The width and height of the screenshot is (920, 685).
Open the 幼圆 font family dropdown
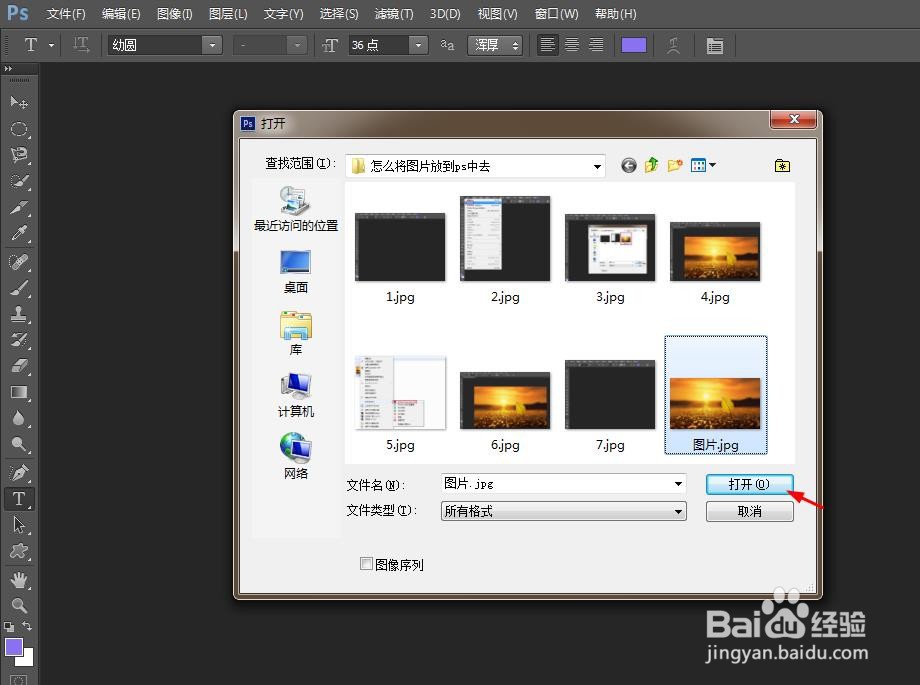(x=212, y=45)
